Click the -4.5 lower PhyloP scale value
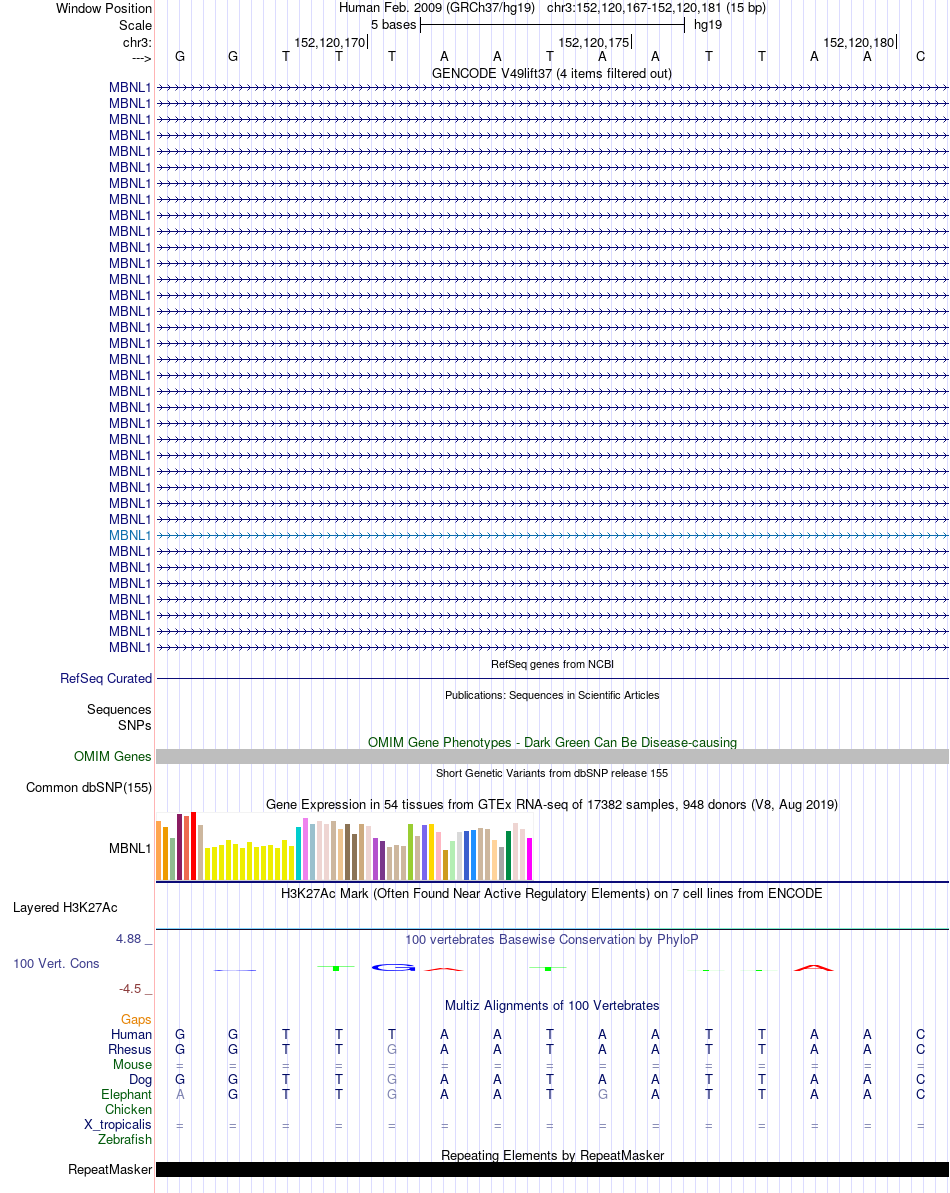The height and width of the screenshot is (1193, 950). 130,989
